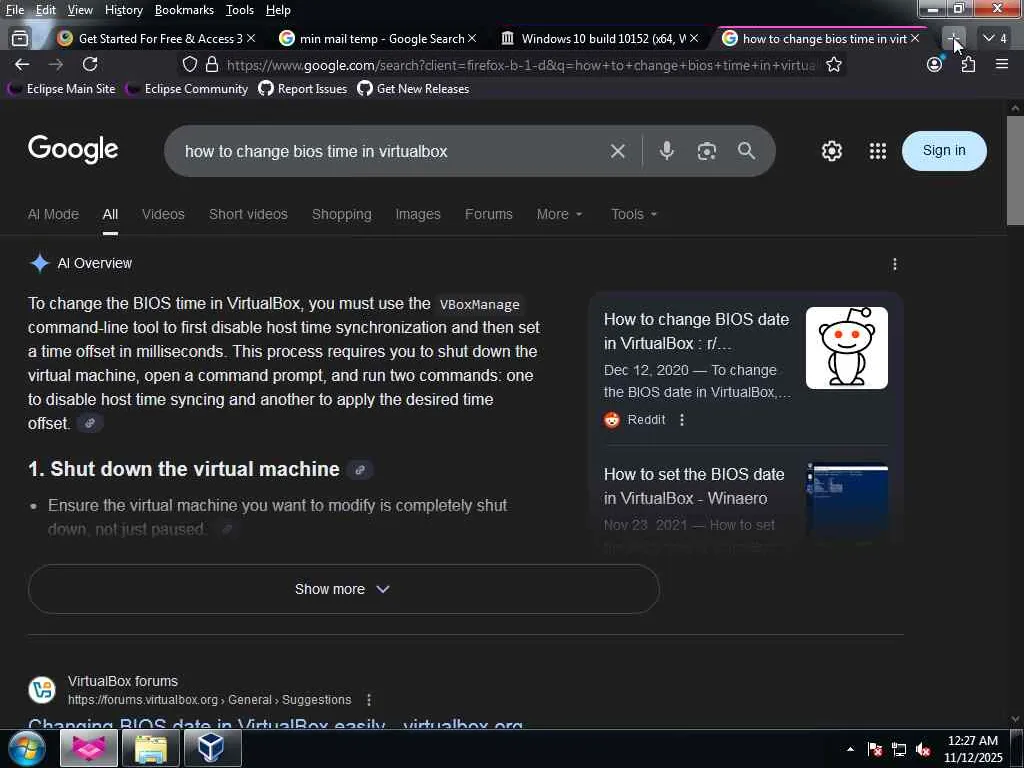
Task: Start voice search with microphone
Action: point(666,151)
